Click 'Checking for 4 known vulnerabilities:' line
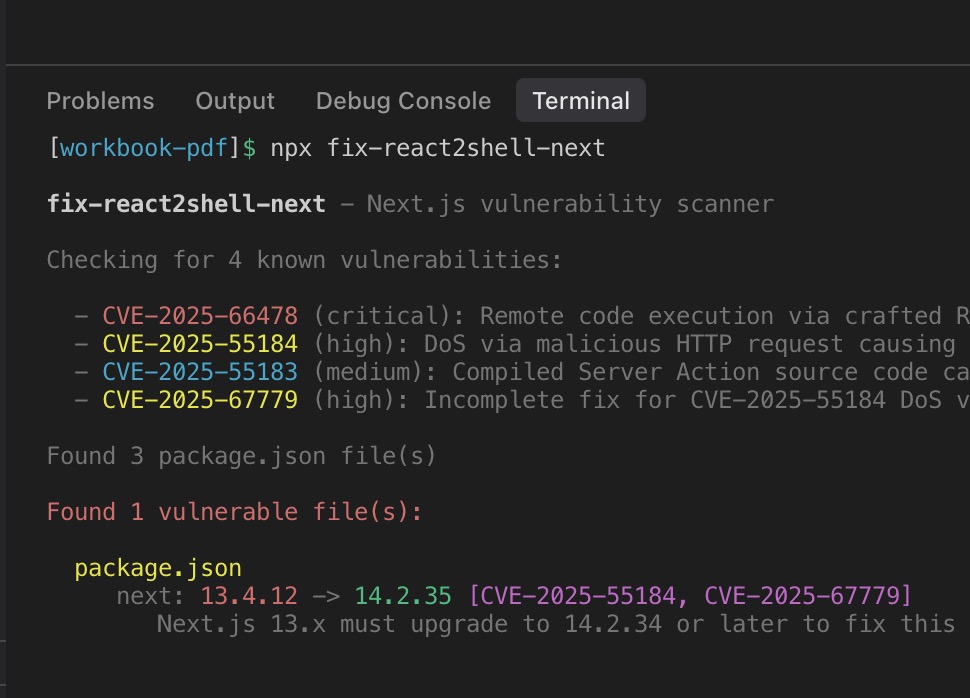 coord(304,260)
